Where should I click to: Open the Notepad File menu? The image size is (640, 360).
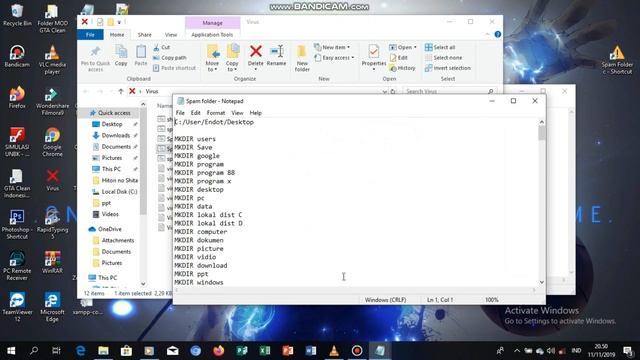[x=180, y=113]
